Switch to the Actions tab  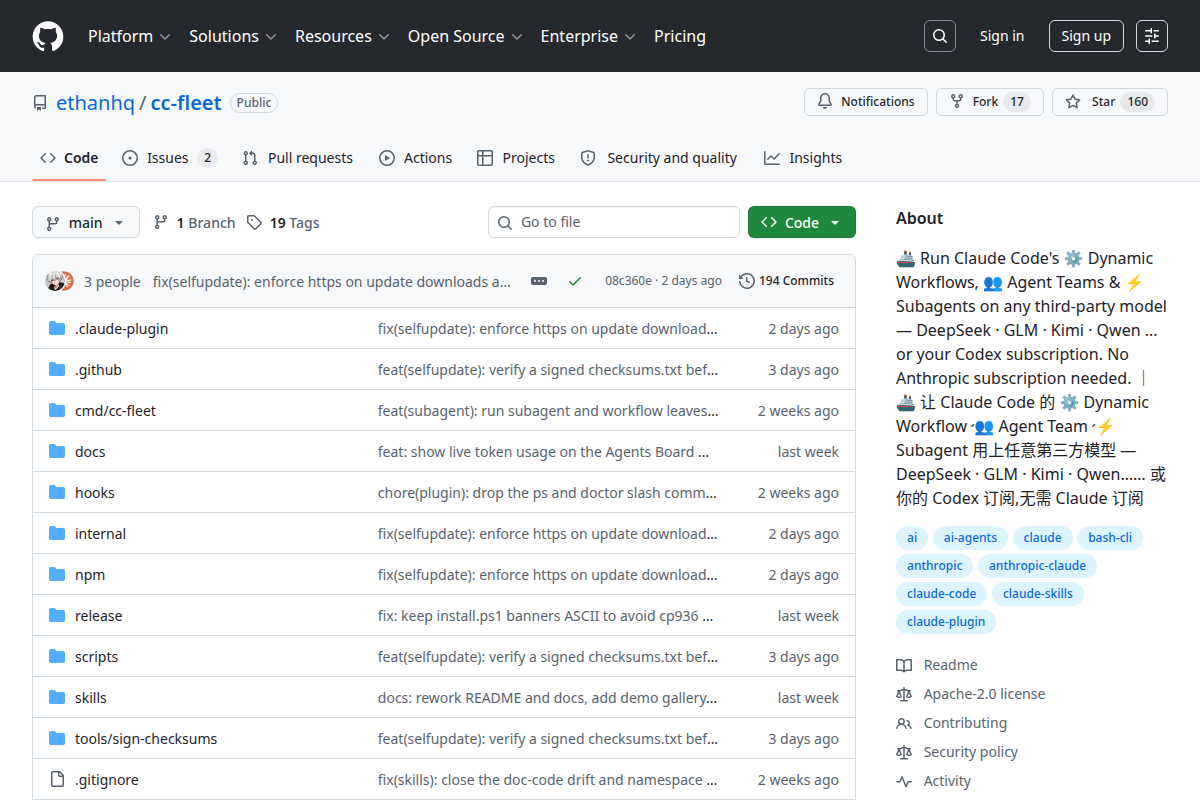[x=416, y=158]
